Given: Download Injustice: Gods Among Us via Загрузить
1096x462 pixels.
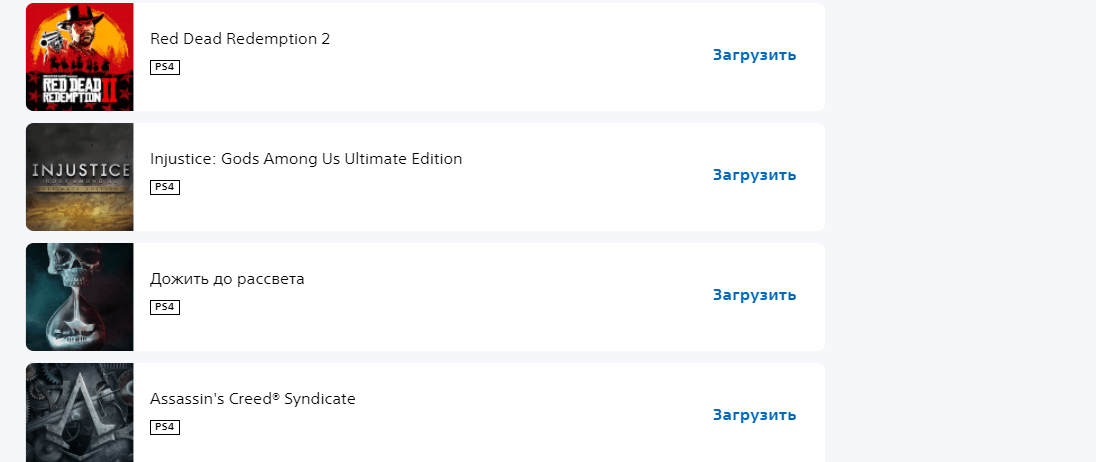Looking at the screenshot, I should pos(754,175).
